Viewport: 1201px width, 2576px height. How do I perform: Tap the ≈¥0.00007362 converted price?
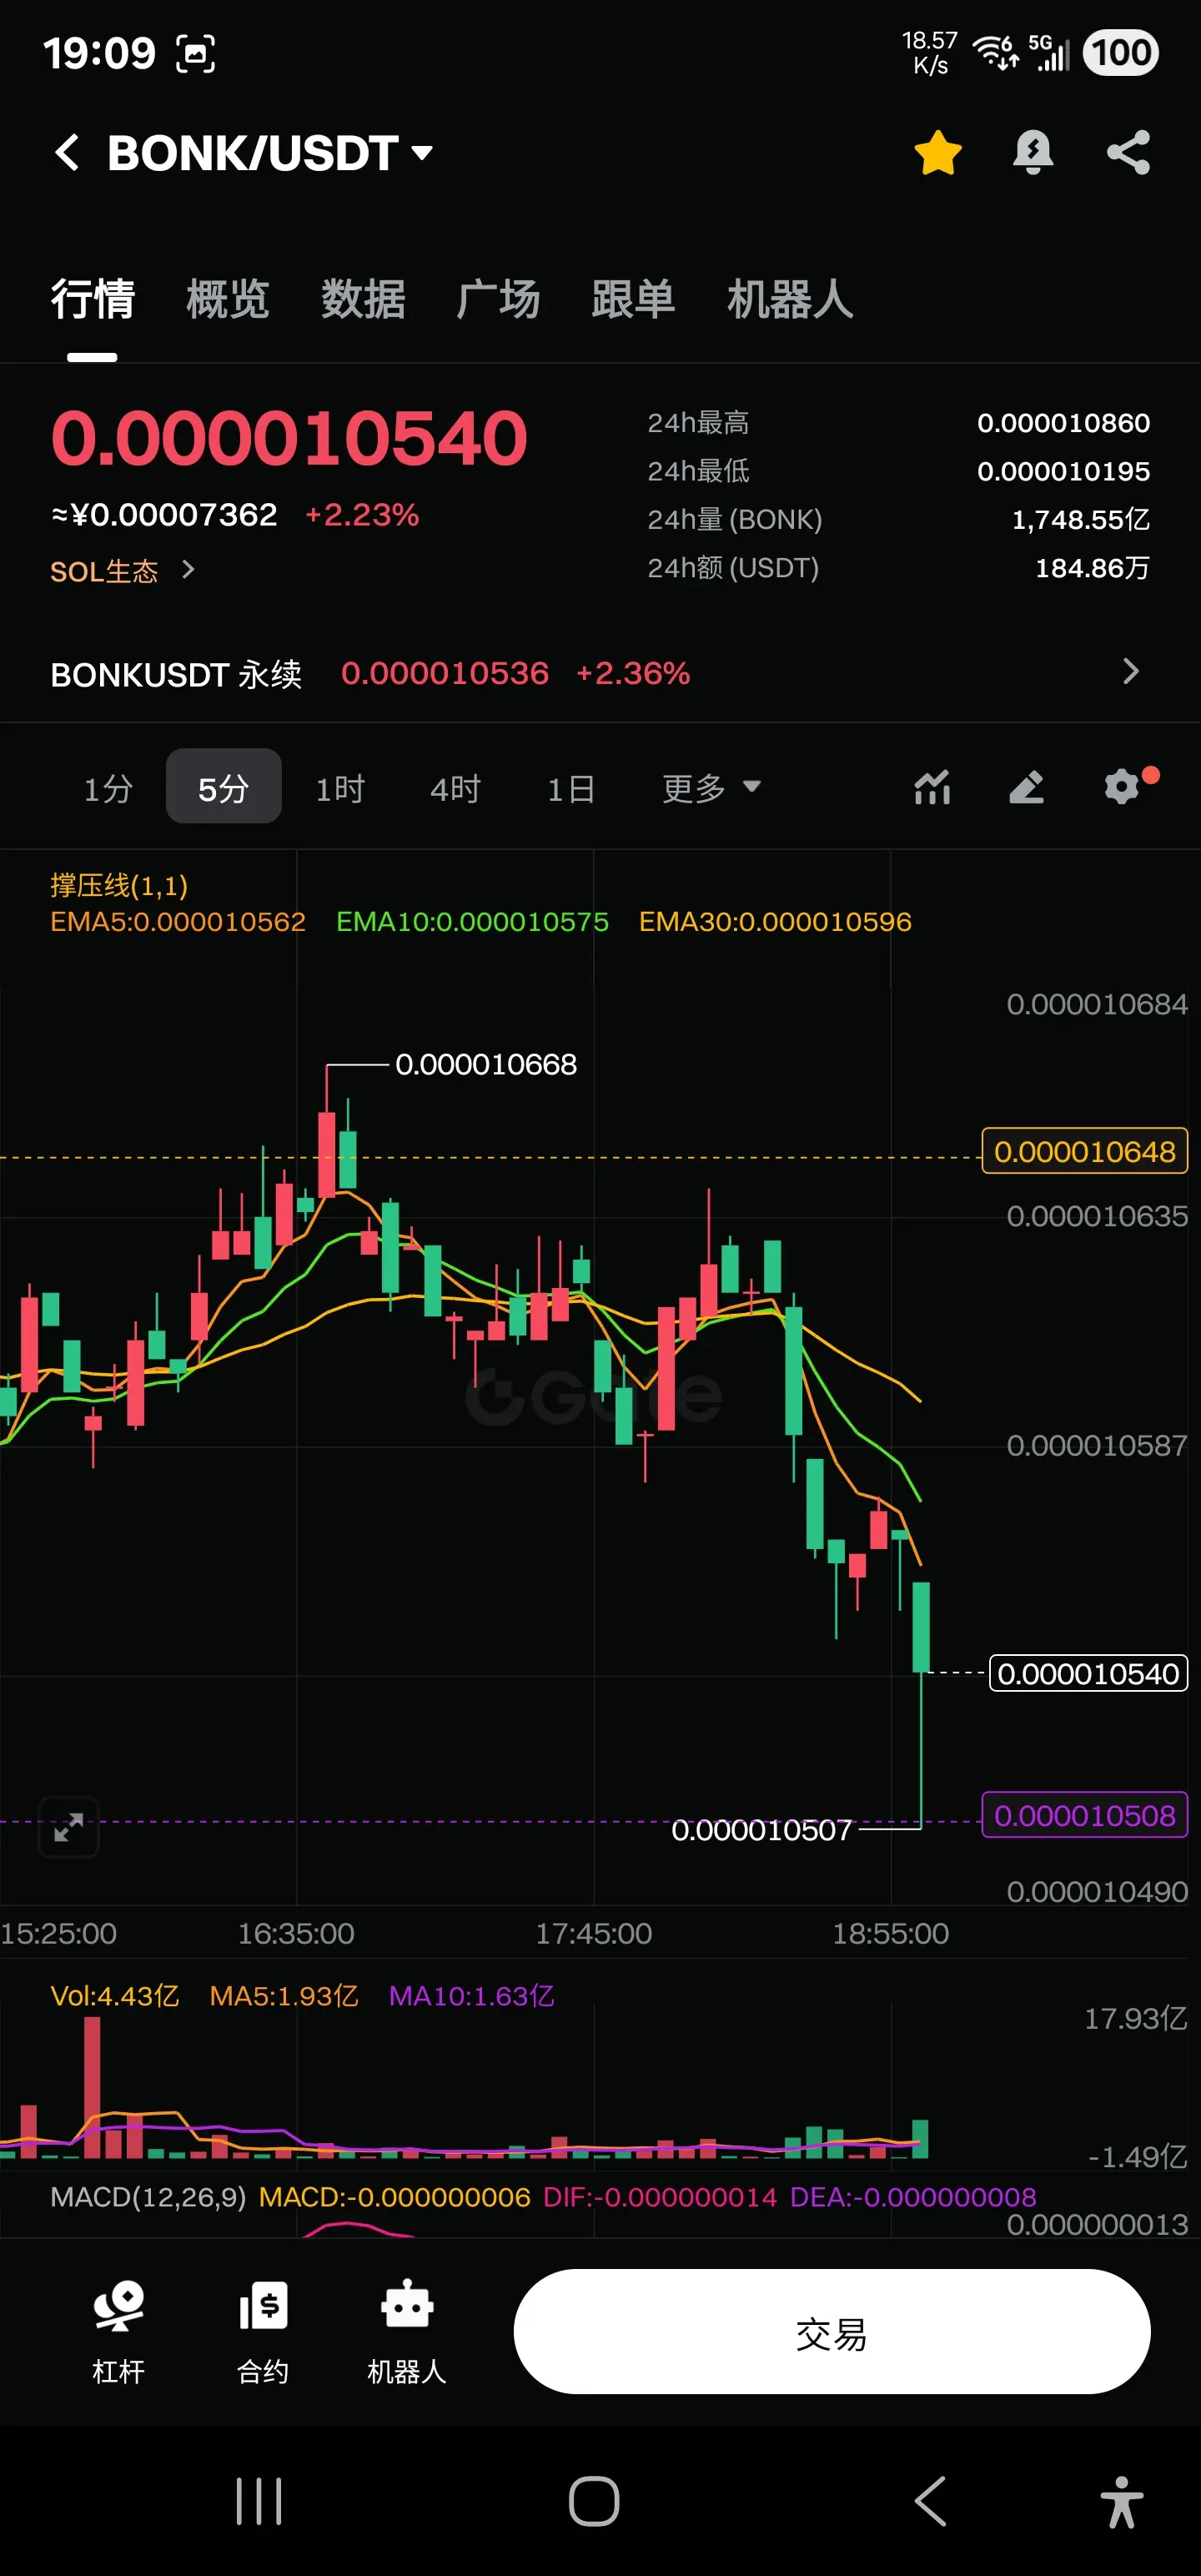pyautogui.click(x=164, y=515)
